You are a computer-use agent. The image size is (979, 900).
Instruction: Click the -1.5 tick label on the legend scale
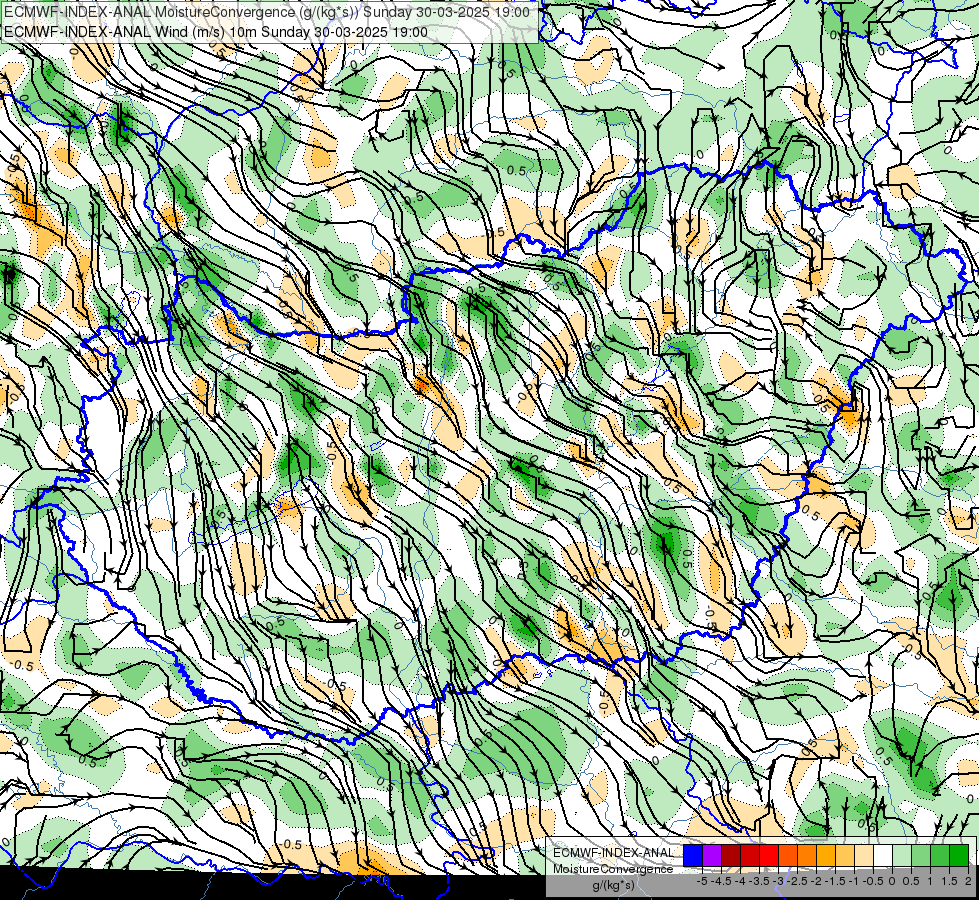click(x=835, y=881)
